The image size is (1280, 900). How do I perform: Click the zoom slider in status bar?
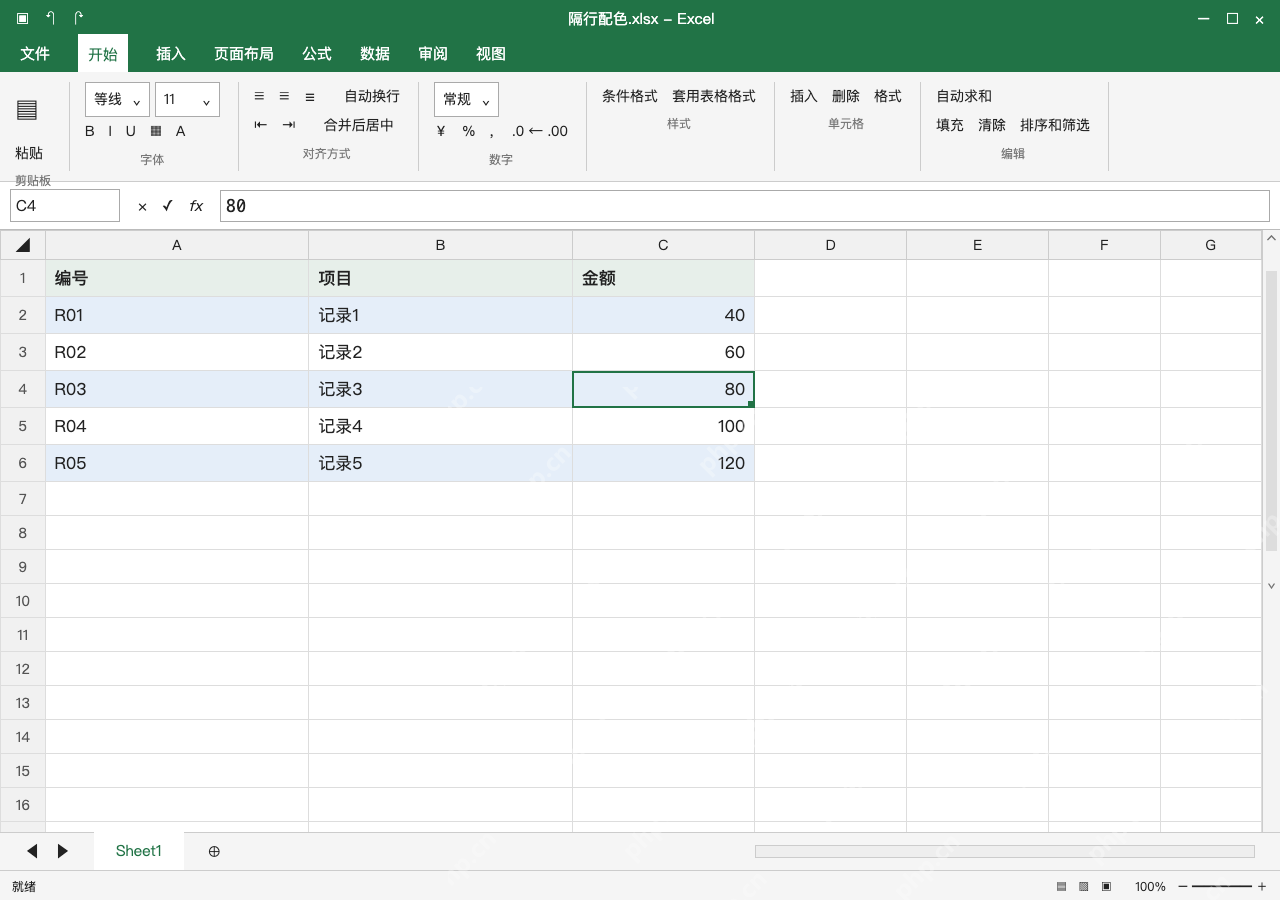coord(1222,887)
